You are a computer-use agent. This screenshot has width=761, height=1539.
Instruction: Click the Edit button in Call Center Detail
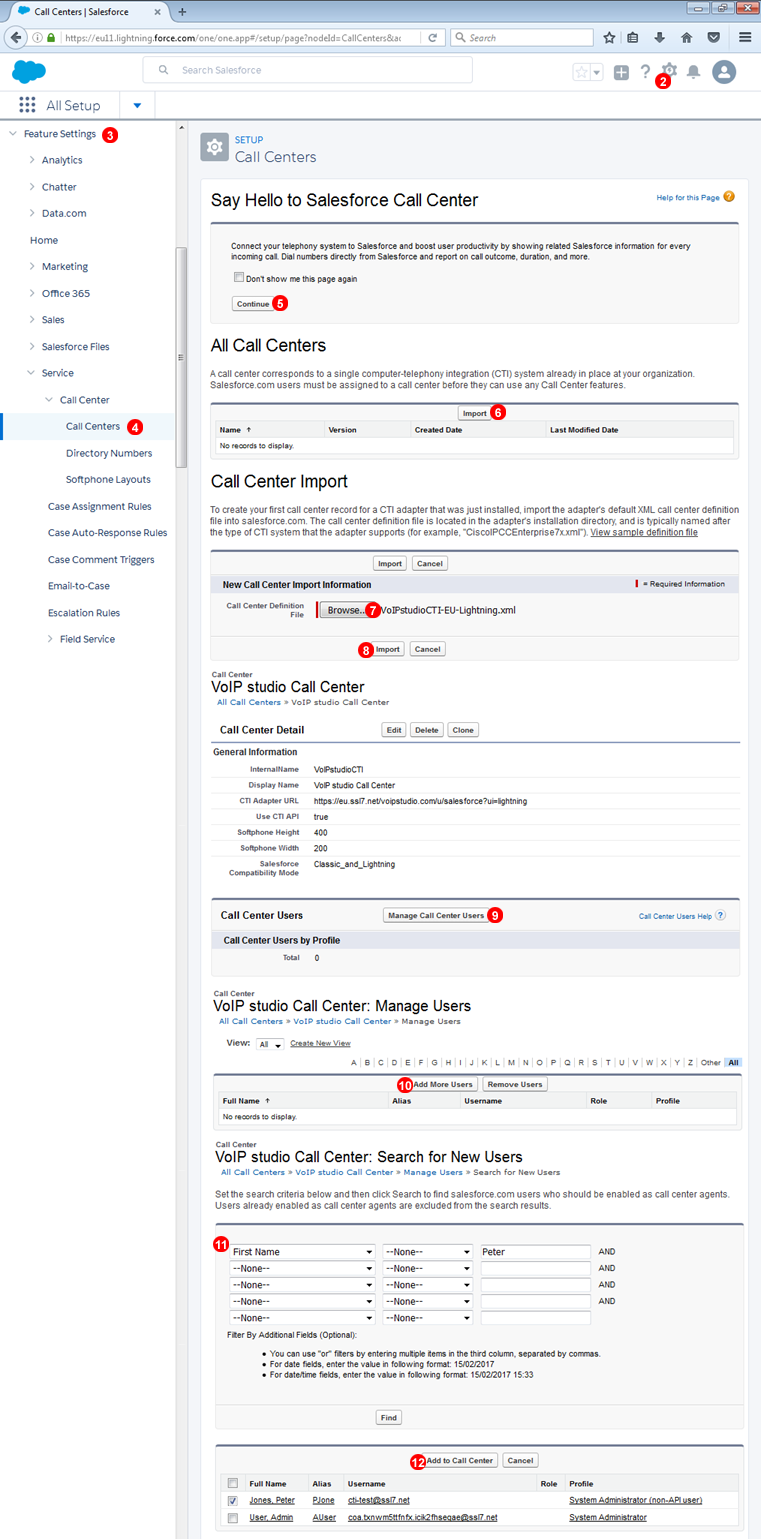click(x=394, y=730)
